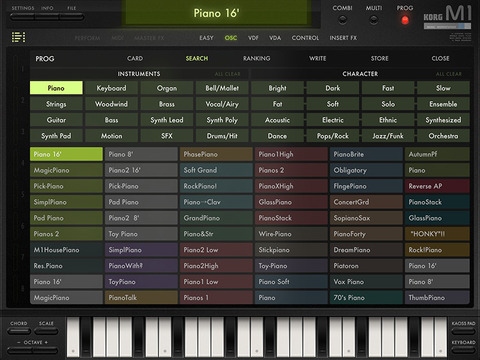Select the Toy Piano program
Screen dimensions: 480x360
pyautogui.click(x=141, y=234)
